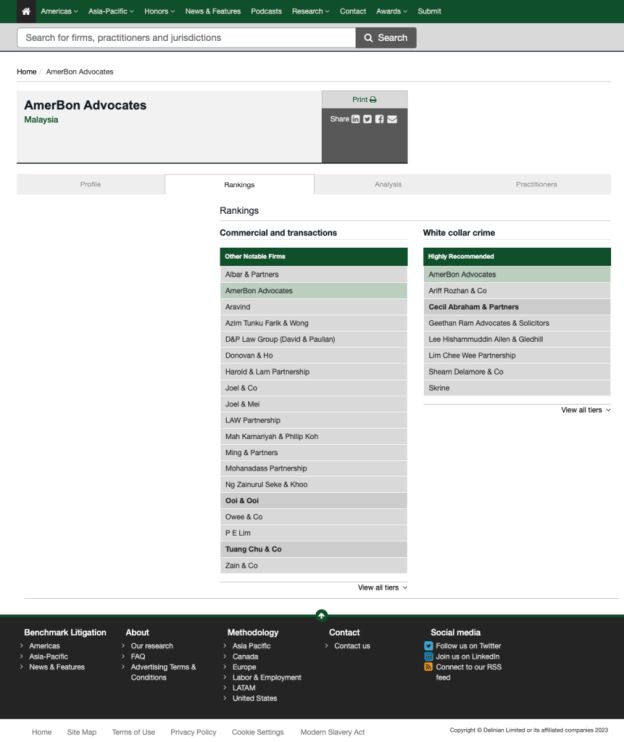The height and width of the screenshot is (742, 624).
Task: Share the page on LinkedIn
Action: click(355, 119)
